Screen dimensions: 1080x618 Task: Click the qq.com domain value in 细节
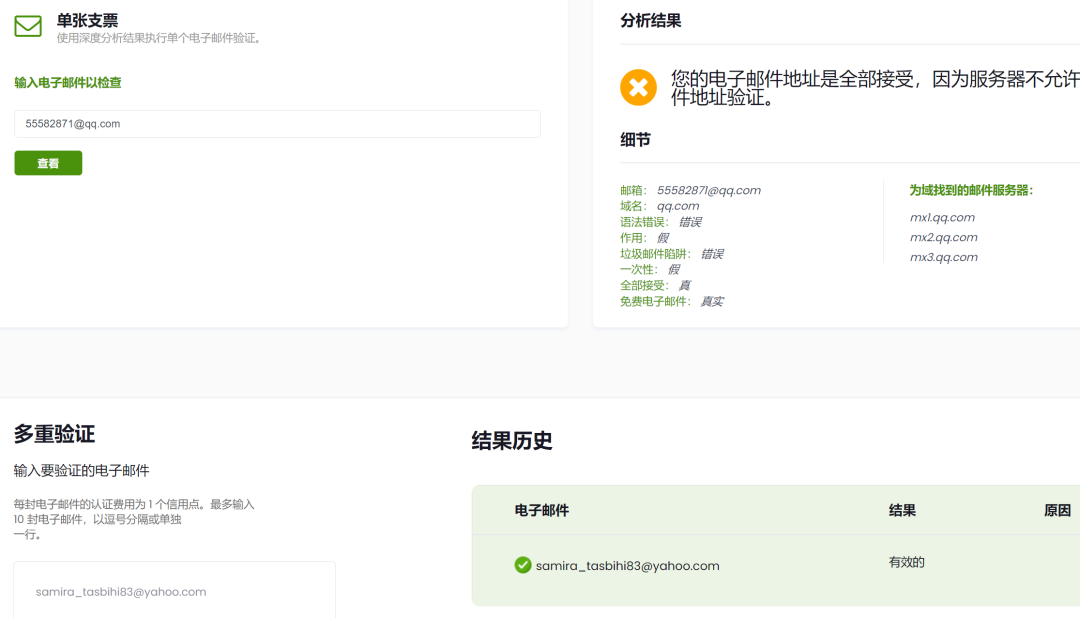click(x=678, y=205)
